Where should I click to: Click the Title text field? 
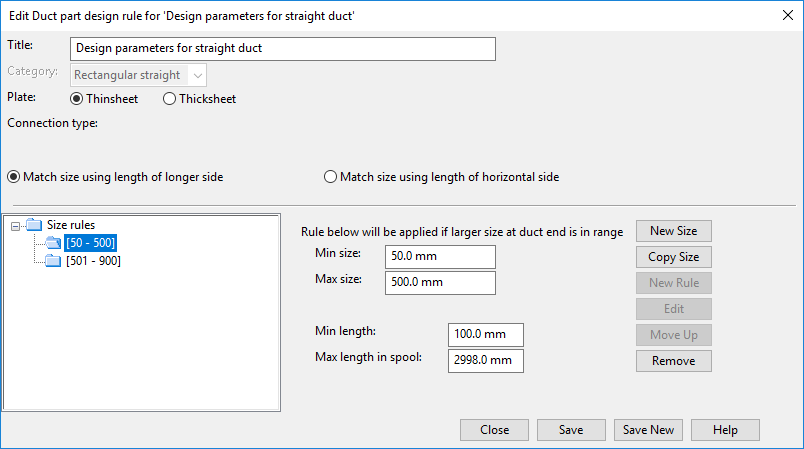[283, 49]
